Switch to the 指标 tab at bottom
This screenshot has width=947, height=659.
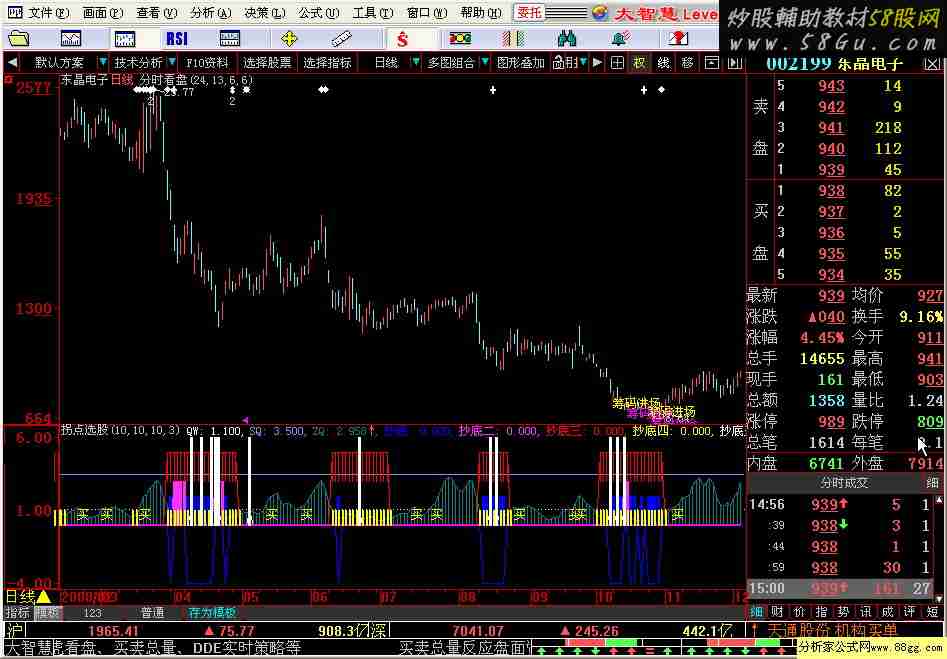tap(17, 612)
